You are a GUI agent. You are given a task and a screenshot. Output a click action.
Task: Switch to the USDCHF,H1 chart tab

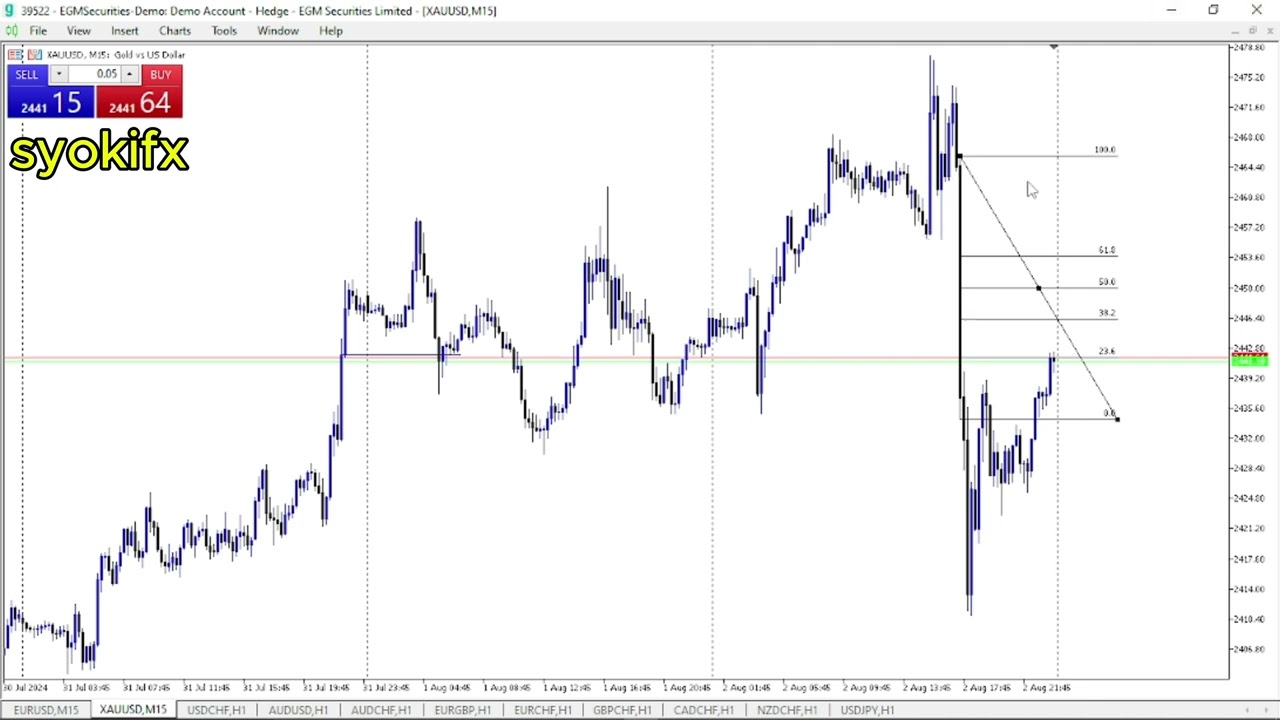click(x=216, y=710)
